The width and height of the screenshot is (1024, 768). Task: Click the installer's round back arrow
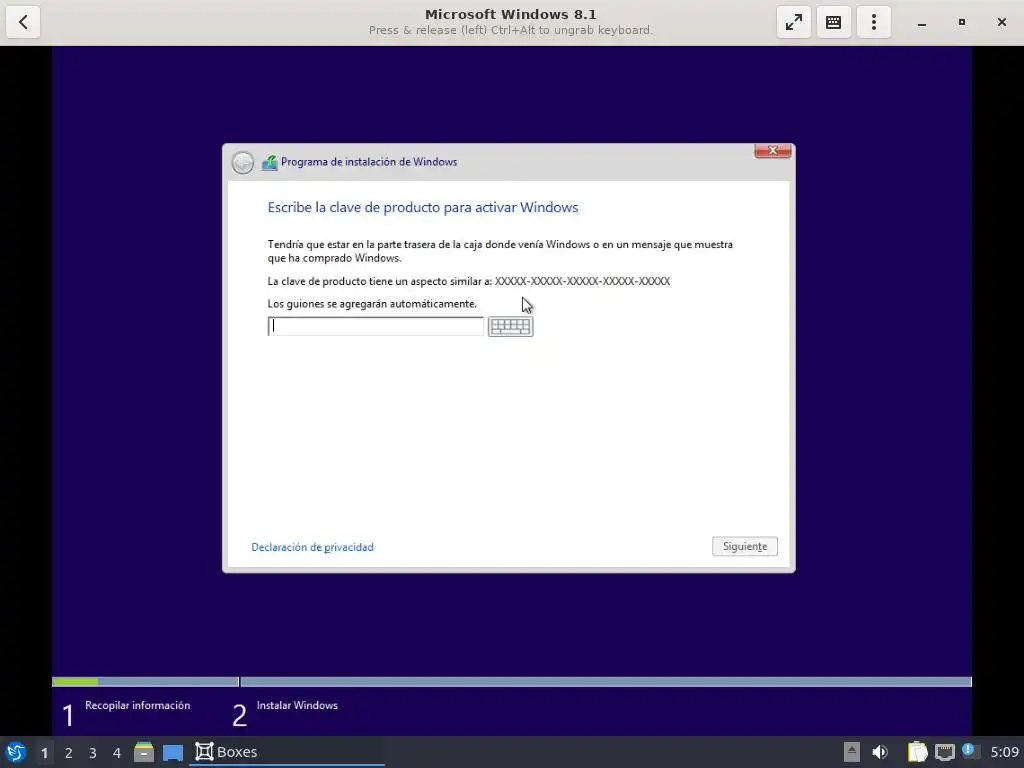click(243, 163)
